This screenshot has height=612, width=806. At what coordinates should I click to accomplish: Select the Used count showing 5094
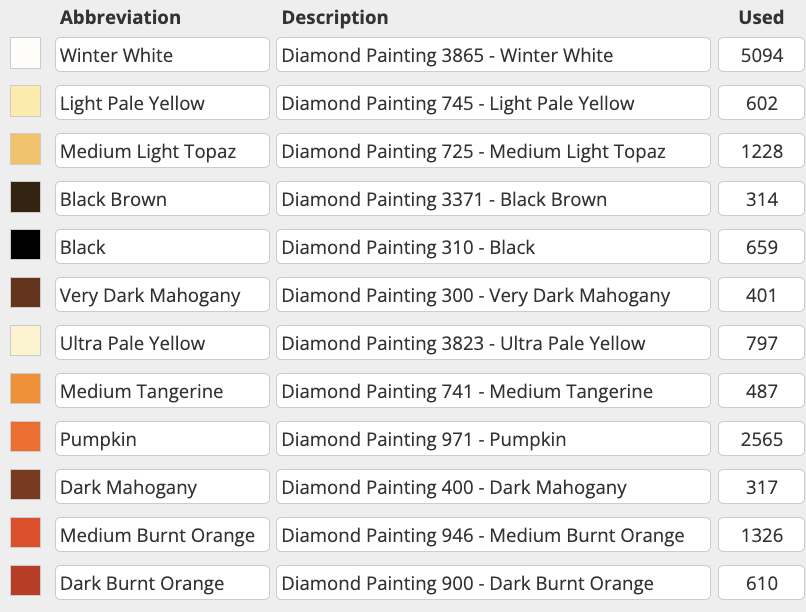click(761, 55)
